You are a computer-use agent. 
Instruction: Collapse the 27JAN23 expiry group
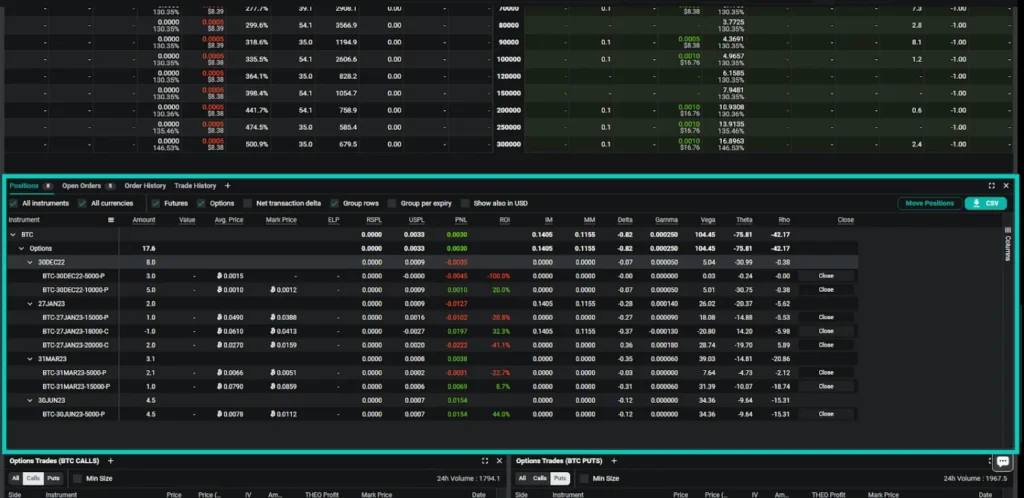(x=30, y=302)
